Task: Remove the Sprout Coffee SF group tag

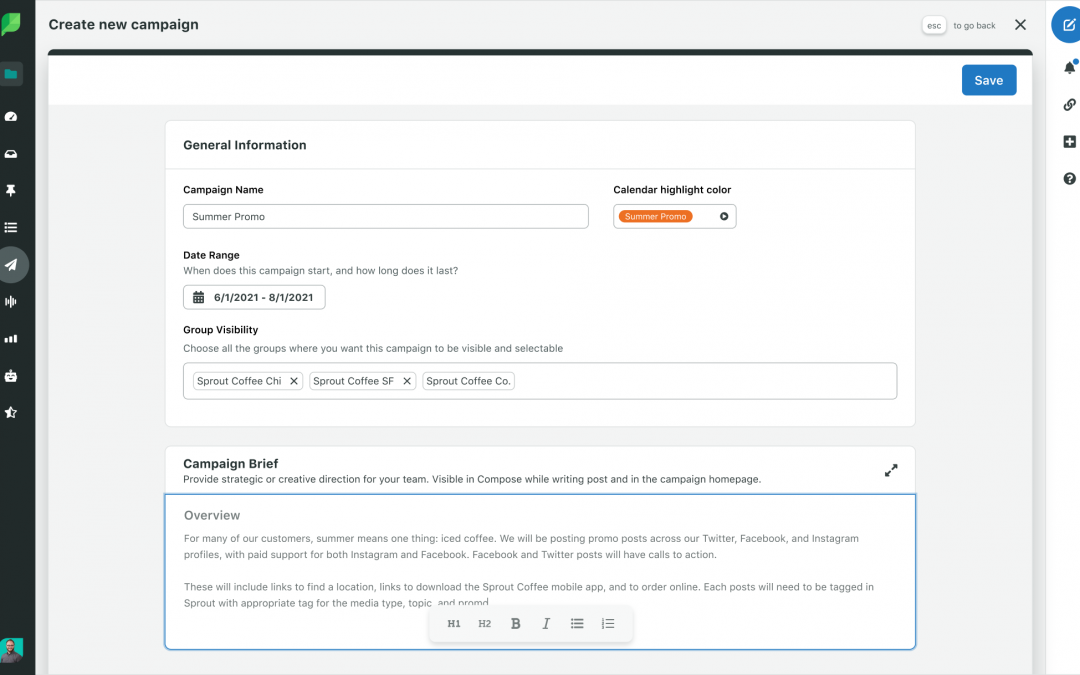Action: click(x=407, y=381)
